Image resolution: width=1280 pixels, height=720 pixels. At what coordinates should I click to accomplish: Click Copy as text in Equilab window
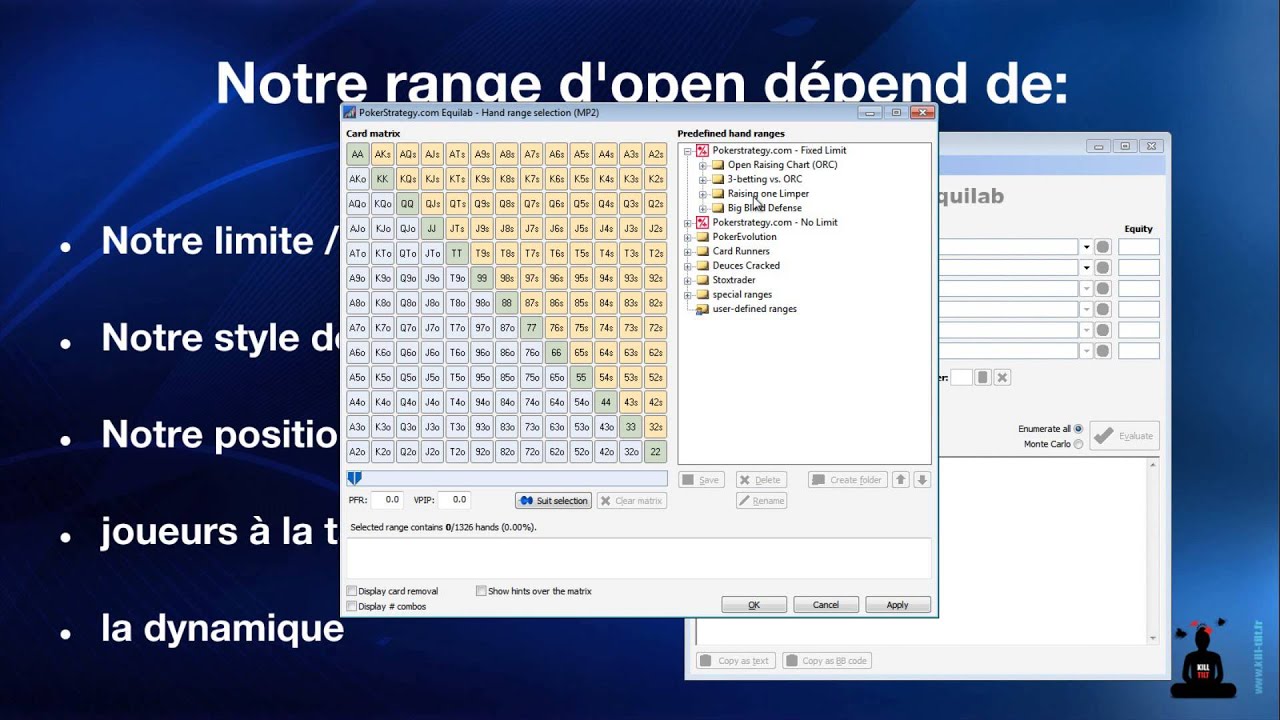[734, 661]
